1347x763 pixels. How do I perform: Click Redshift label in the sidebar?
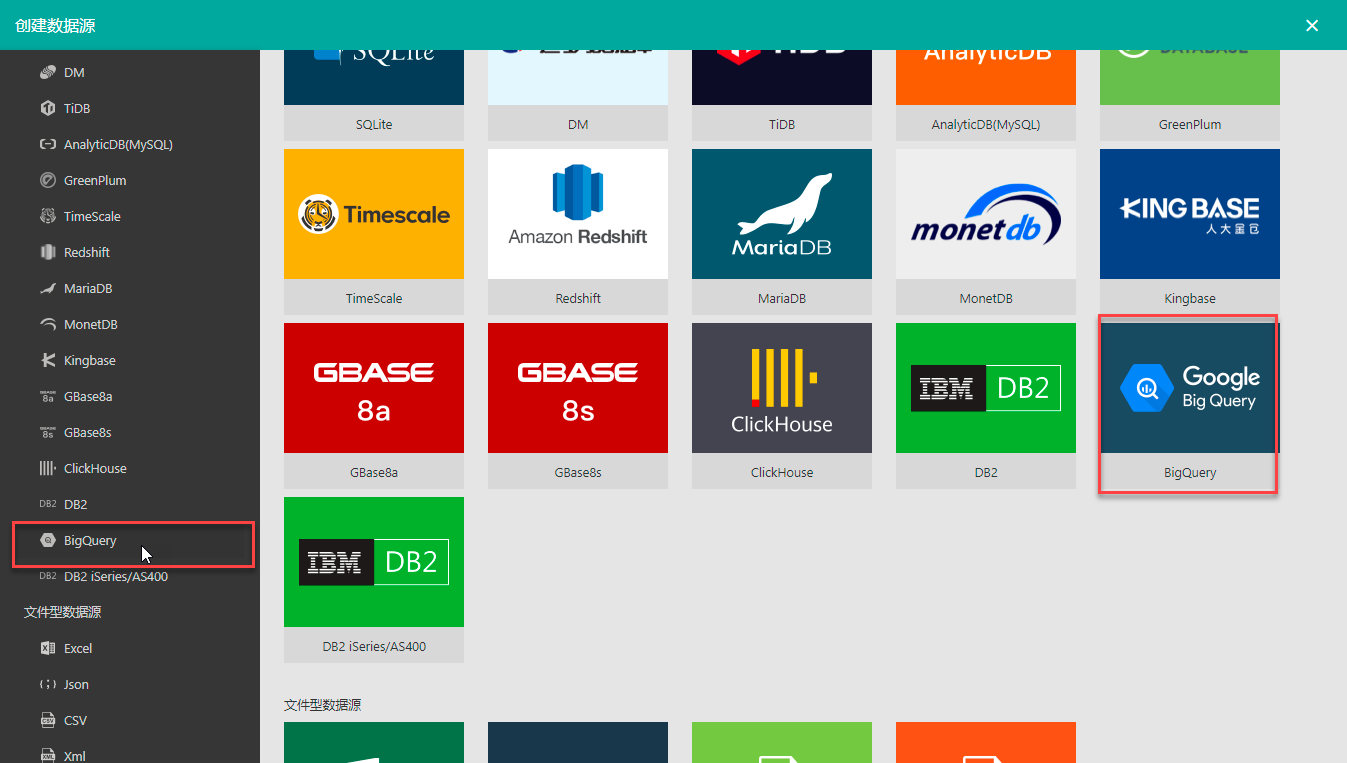87,253
